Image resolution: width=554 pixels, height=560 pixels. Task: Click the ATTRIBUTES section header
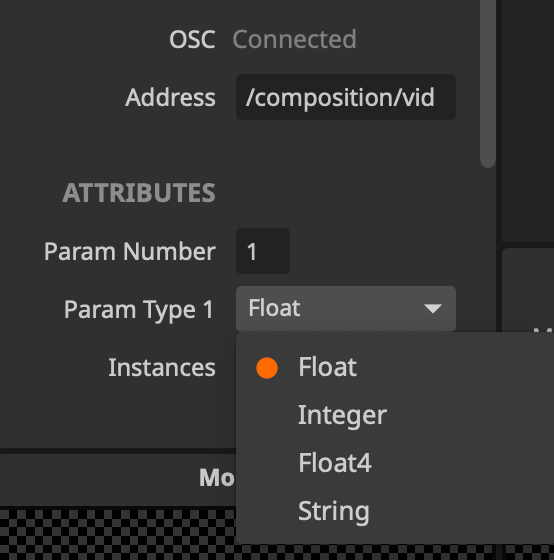click(139, 193)
